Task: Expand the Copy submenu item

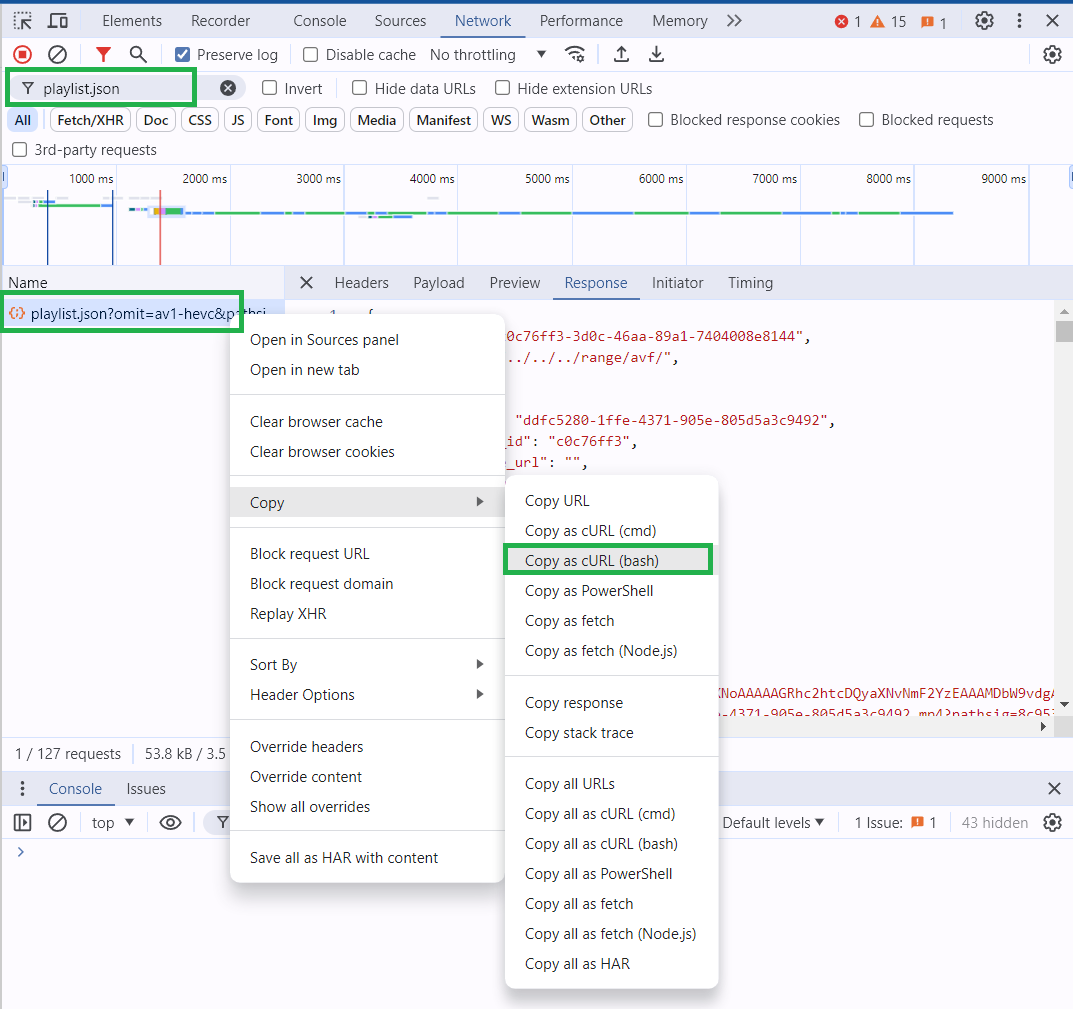Action: [x=367, y=502]
